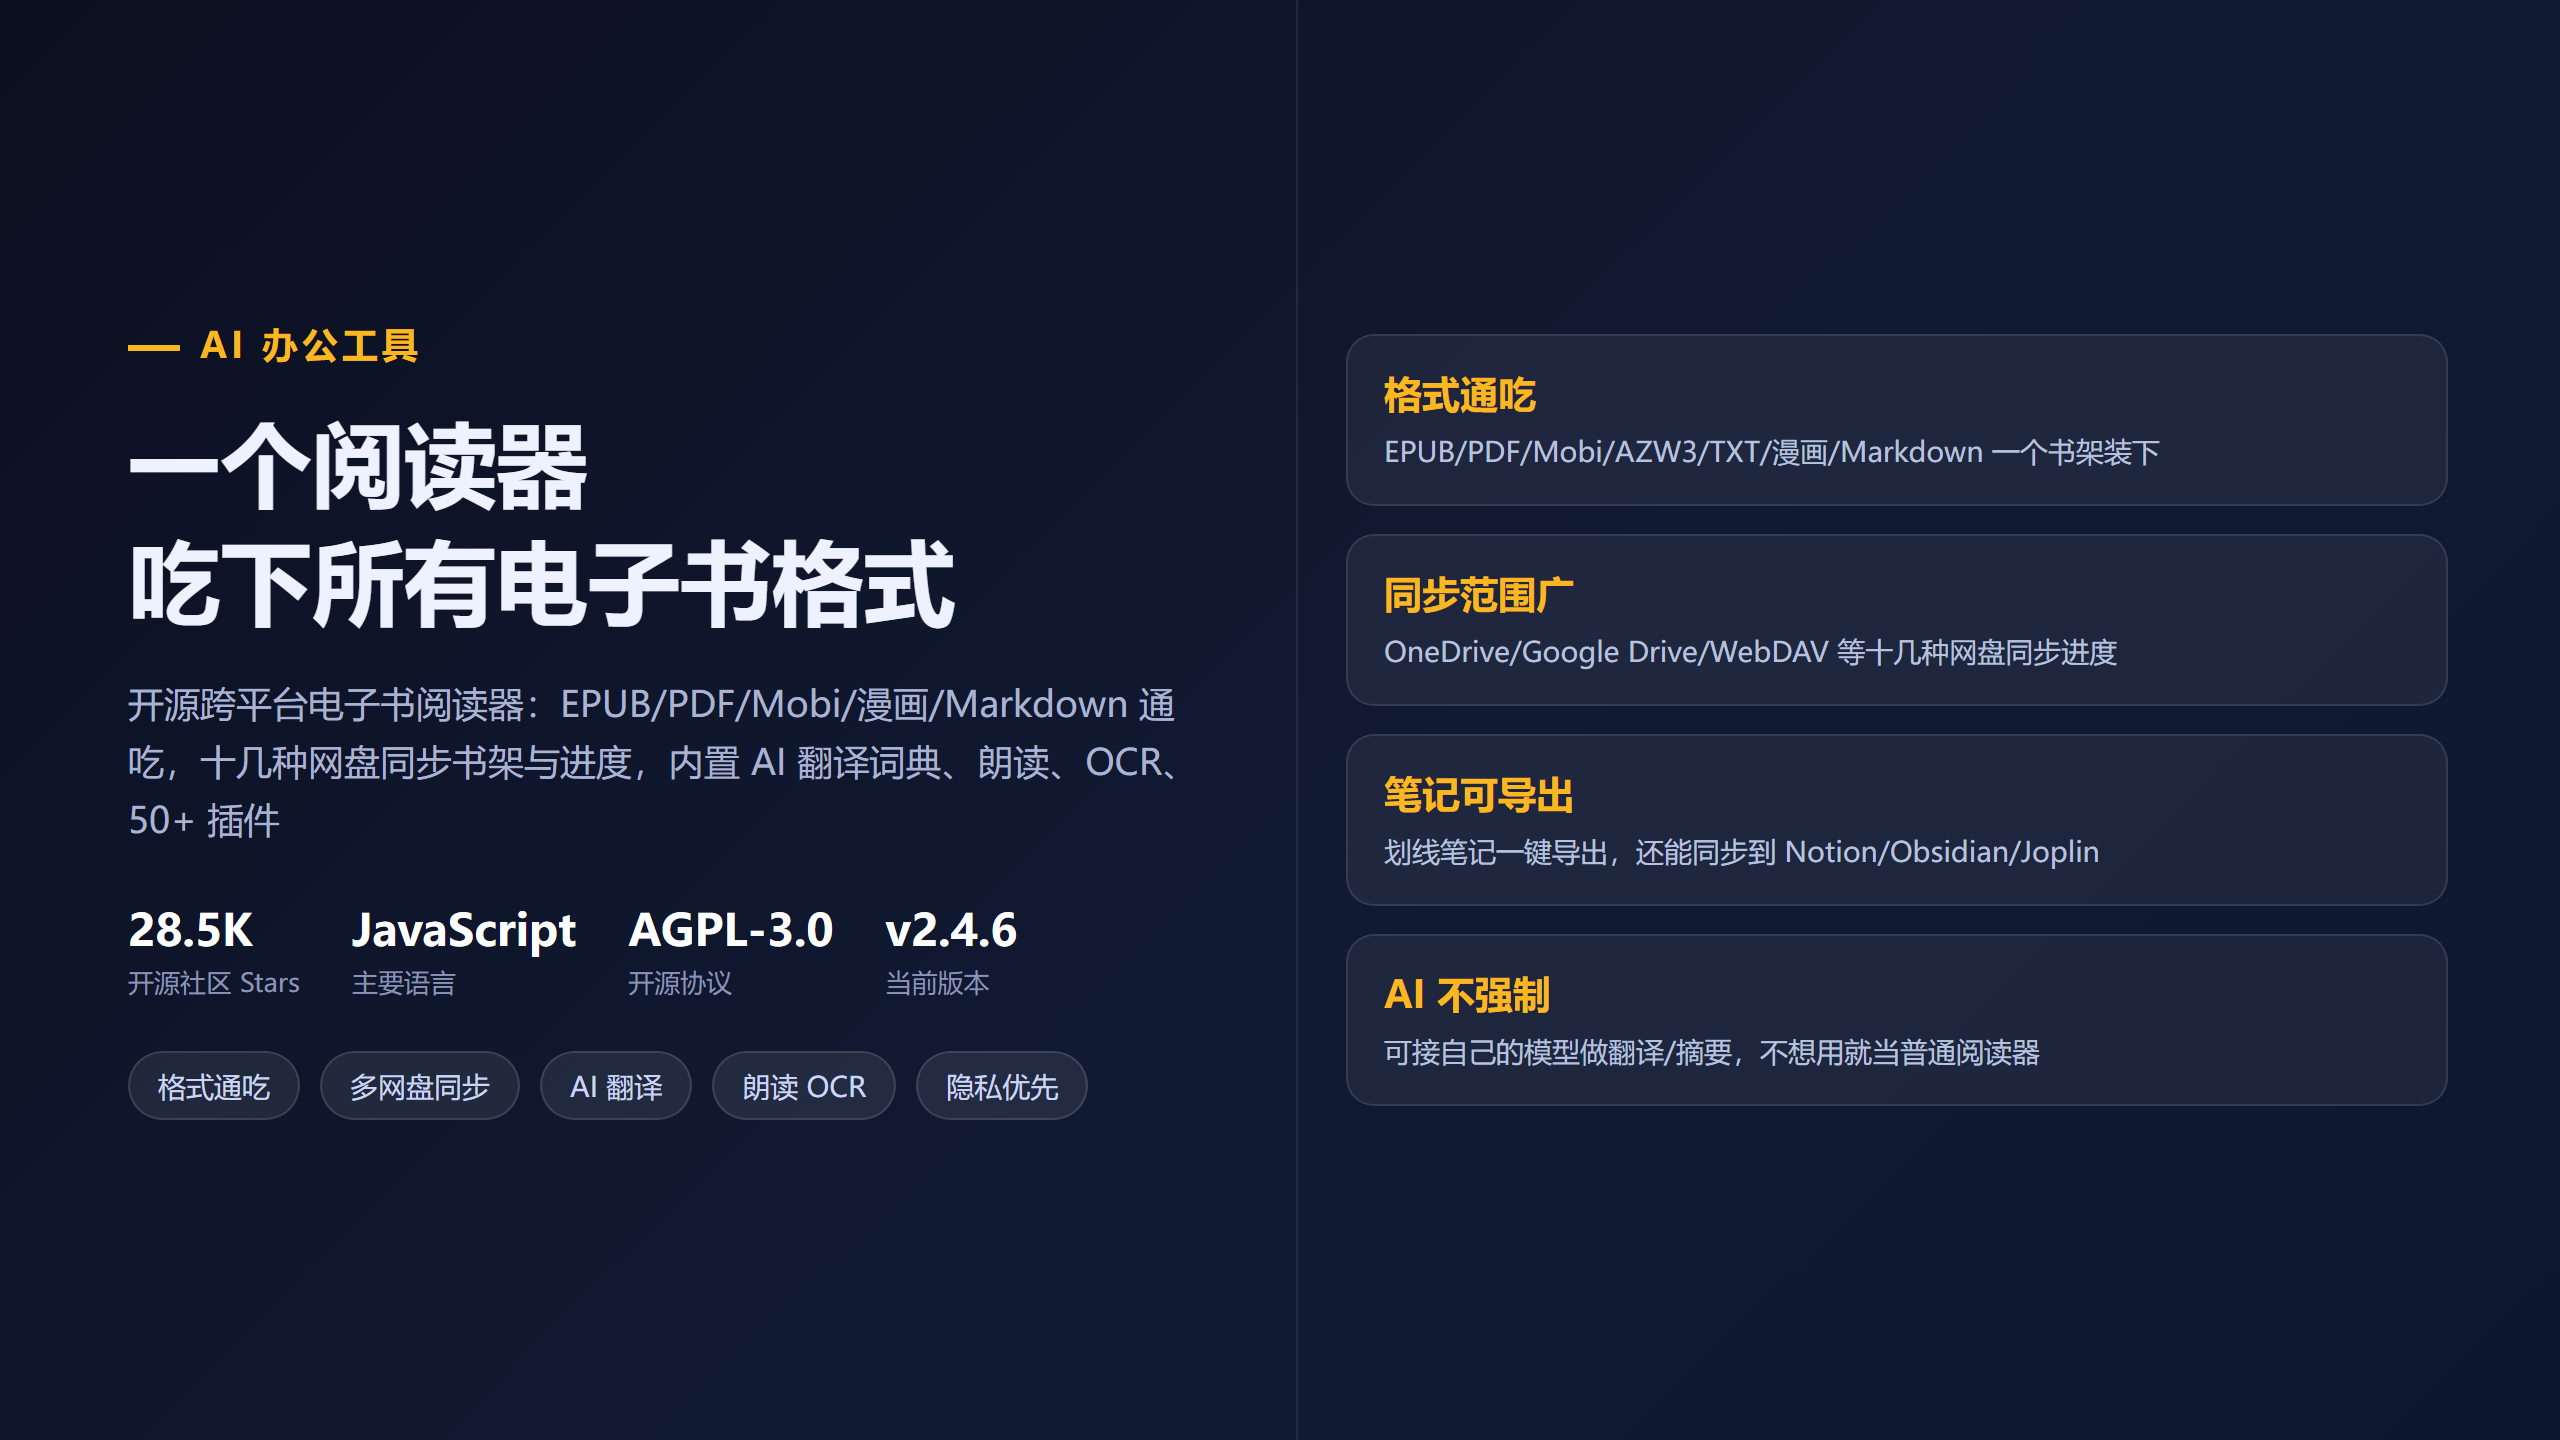
Task: Click the 朗读 OCR pill tag
Action: tap(804, 1086)
